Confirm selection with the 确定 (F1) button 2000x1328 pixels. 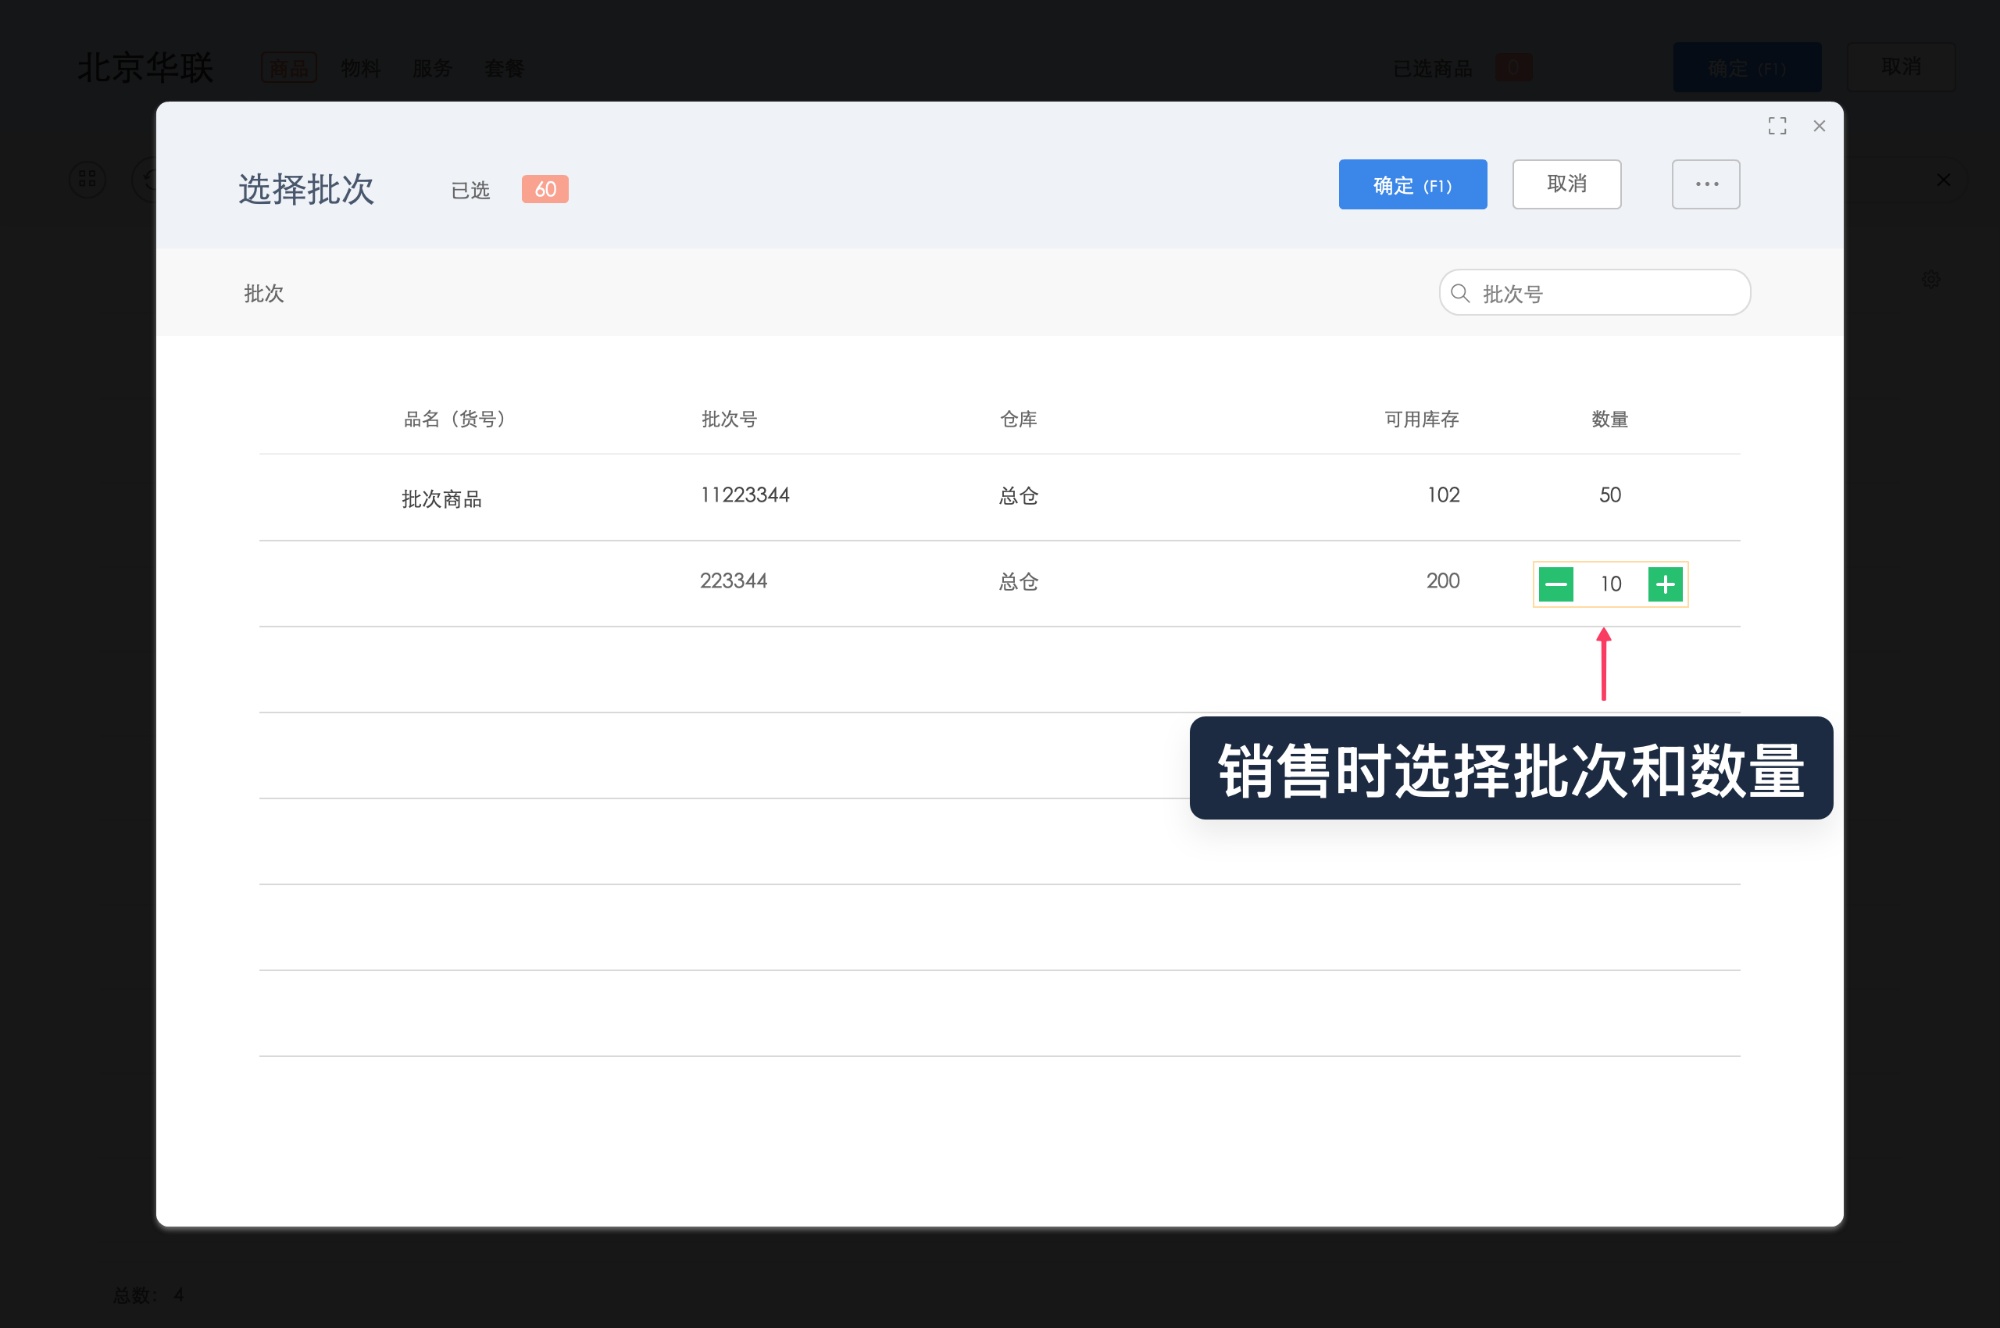click(1412, 185)
